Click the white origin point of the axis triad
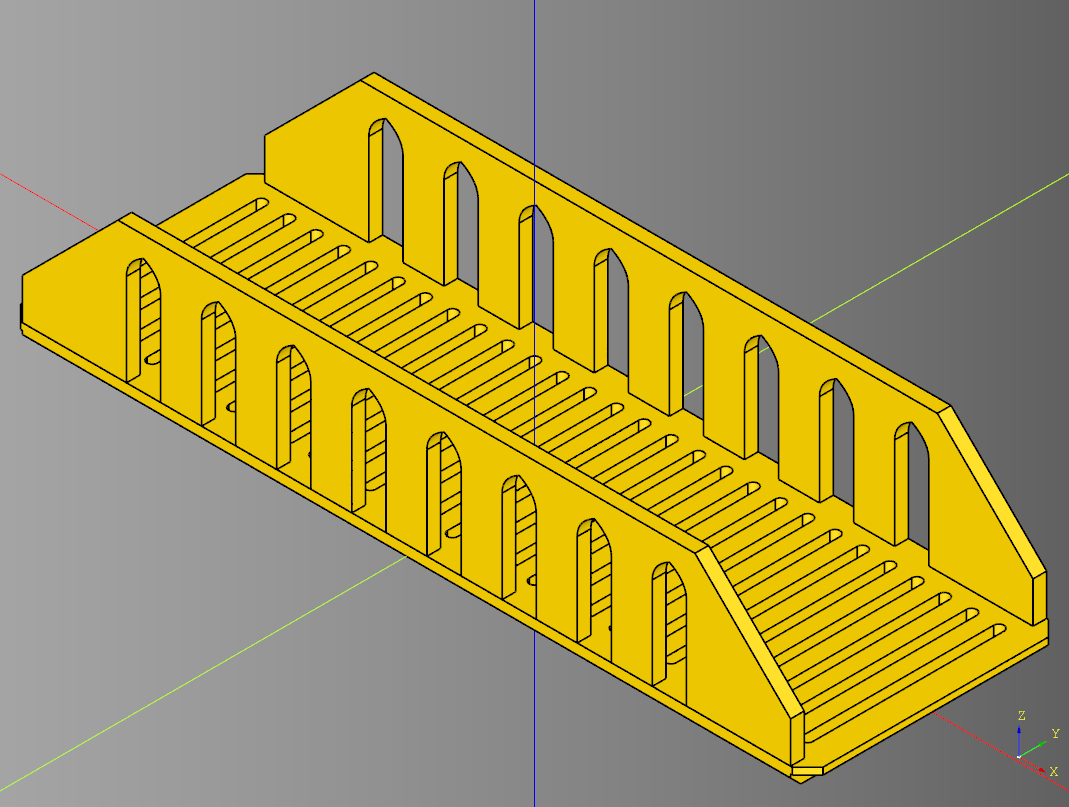This screenshot has height=807, width=1069. coord(1019,757)
